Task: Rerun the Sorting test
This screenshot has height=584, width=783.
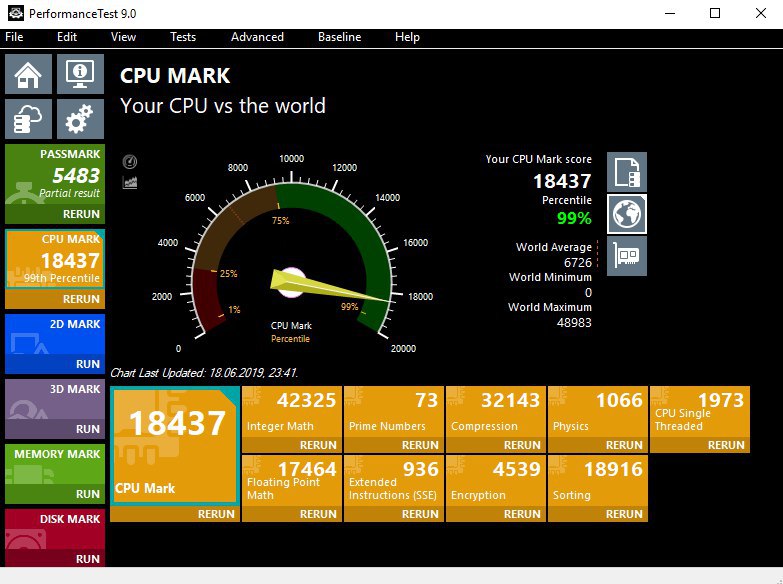Action: (x=598, y=514)
